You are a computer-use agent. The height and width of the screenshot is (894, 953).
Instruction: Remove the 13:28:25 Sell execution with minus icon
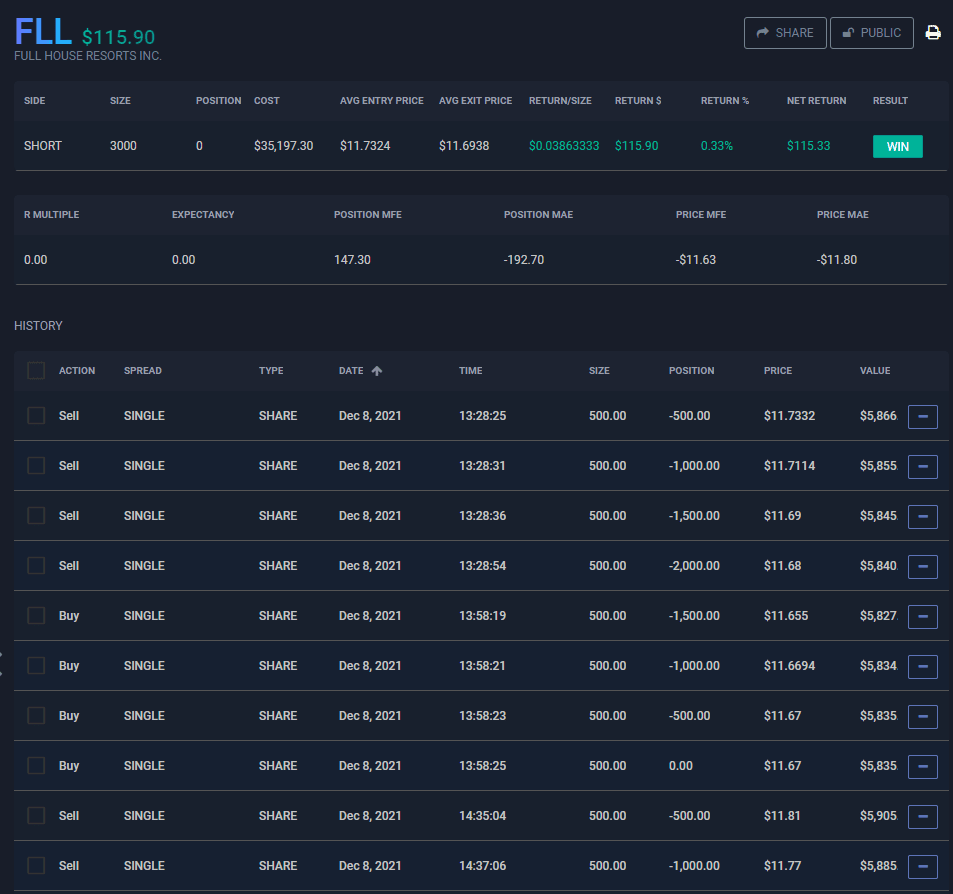point(922,416)
